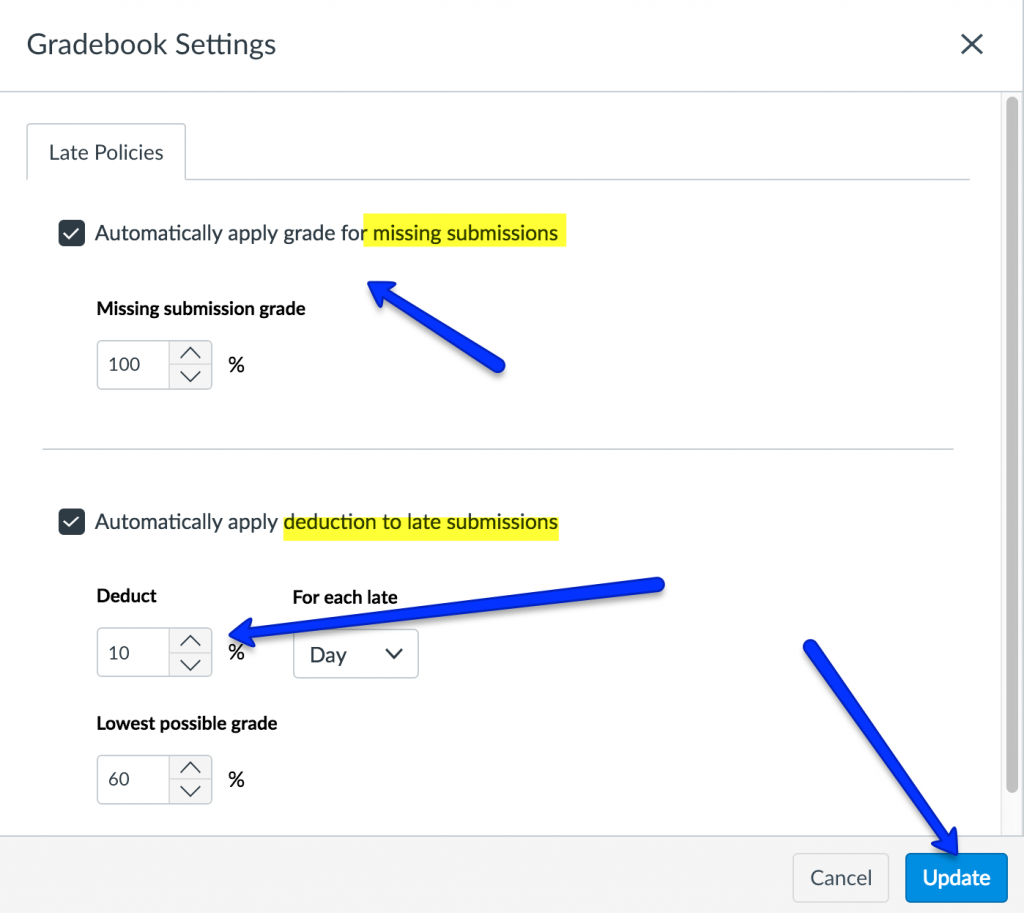This screenshot has width=1024, height=913.
Task: Open the For each late Day dropdown
Action: point(355,654)
